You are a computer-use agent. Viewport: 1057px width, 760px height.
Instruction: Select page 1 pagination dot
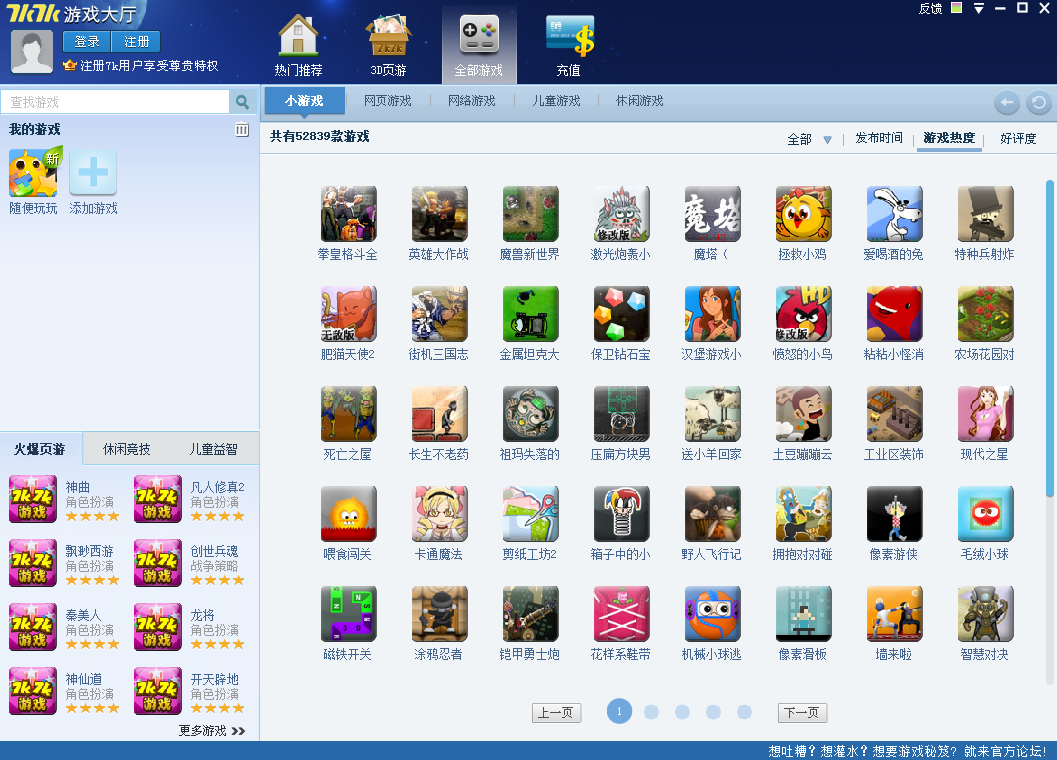620,711
